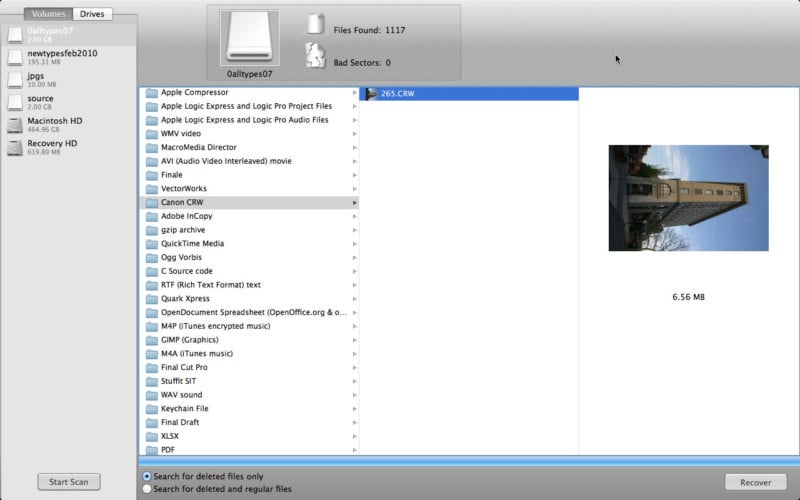Choose the Macintosh HD drive icon
Screen dimensions: 800x500
click(15, 125)
